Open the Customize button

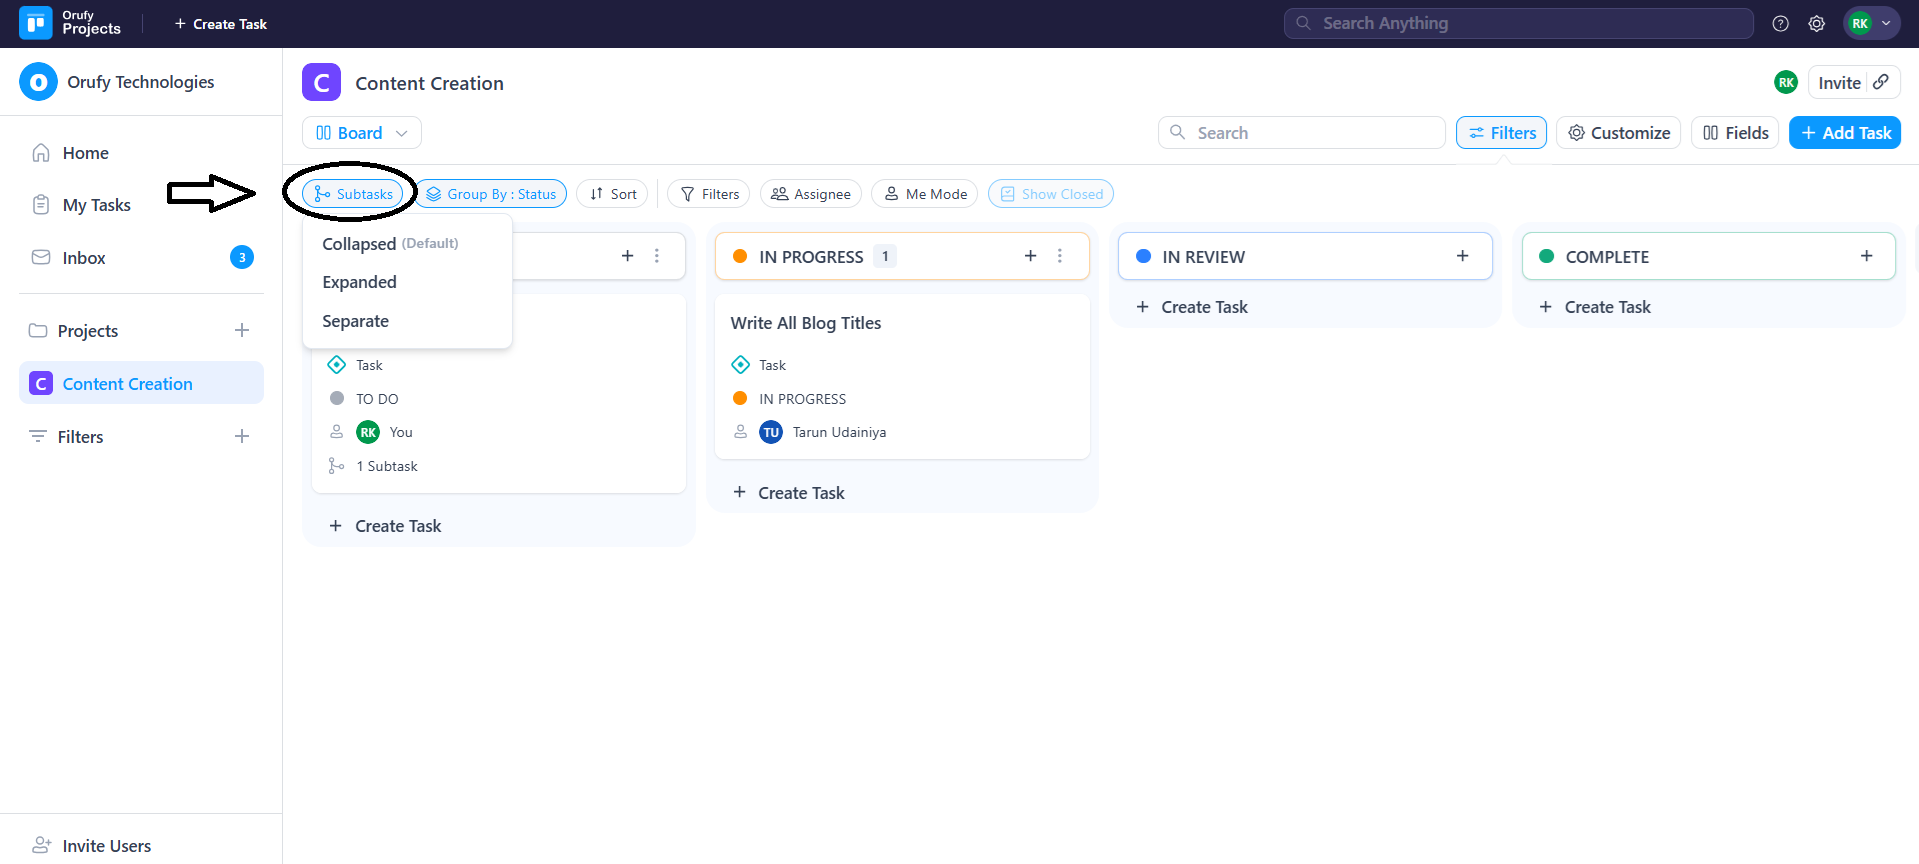[x=1618, y=133]
